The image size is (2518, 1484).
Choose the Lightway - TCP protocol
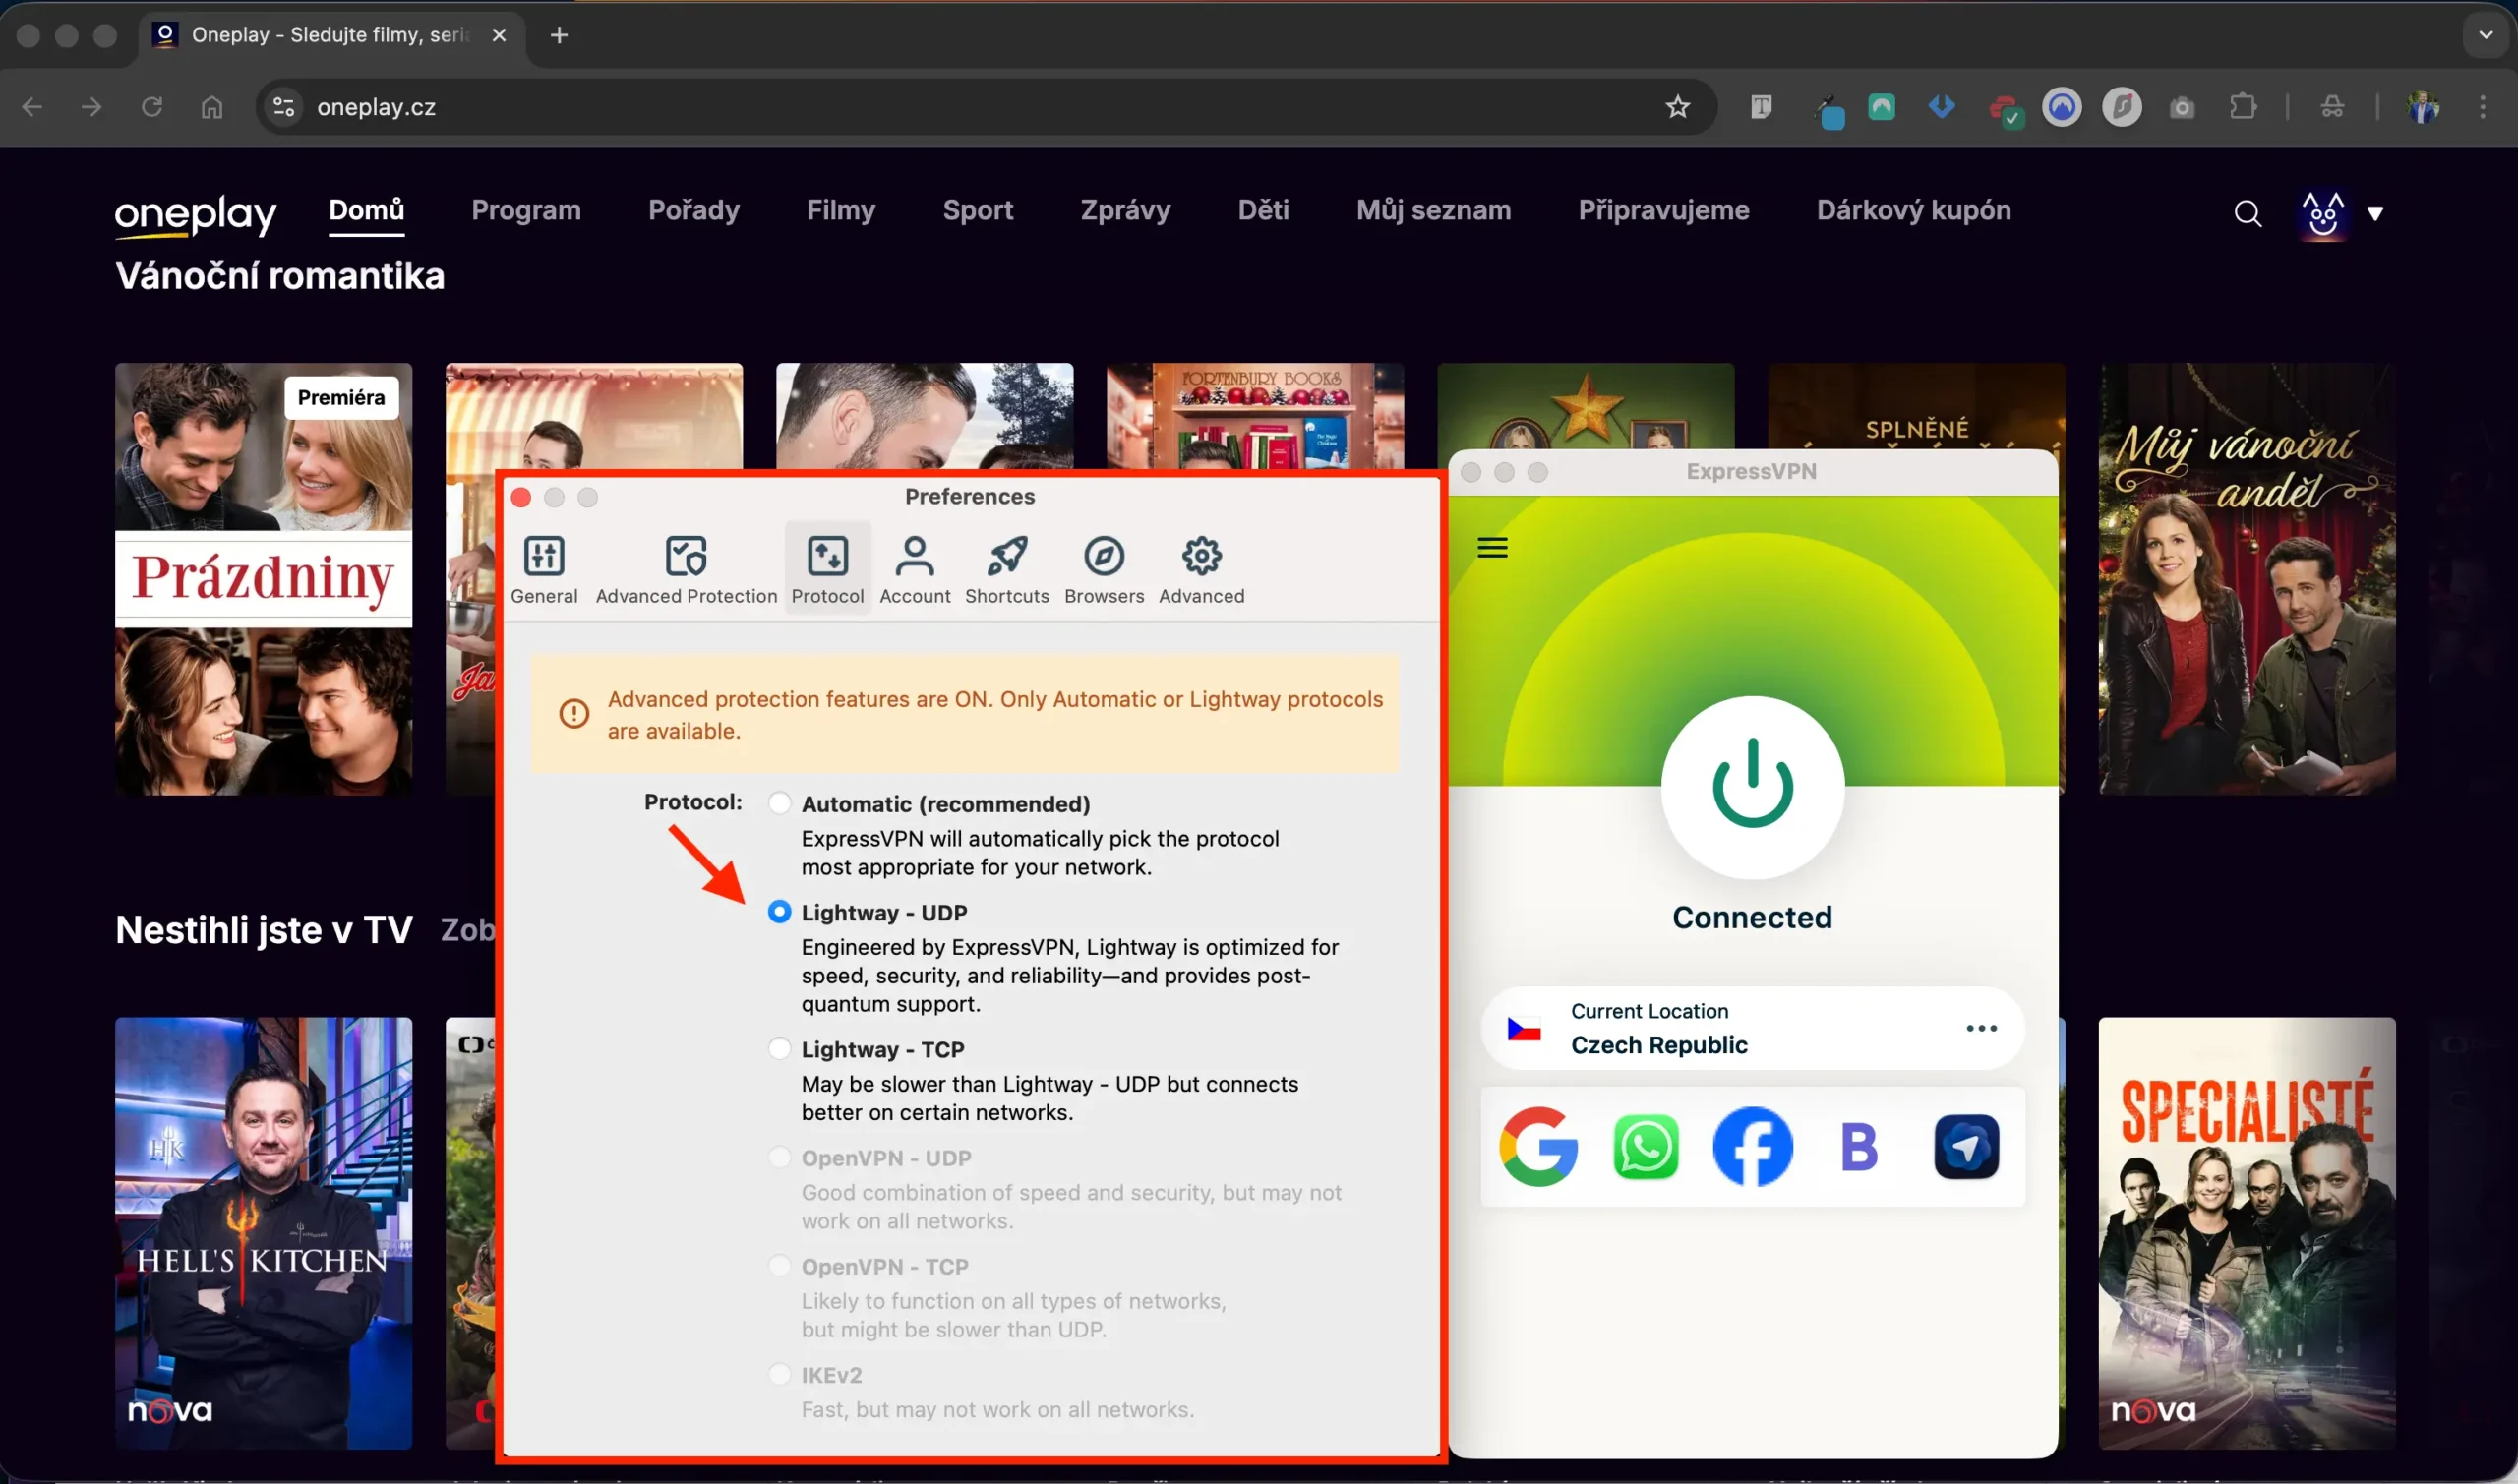(x=780, y=1047)
